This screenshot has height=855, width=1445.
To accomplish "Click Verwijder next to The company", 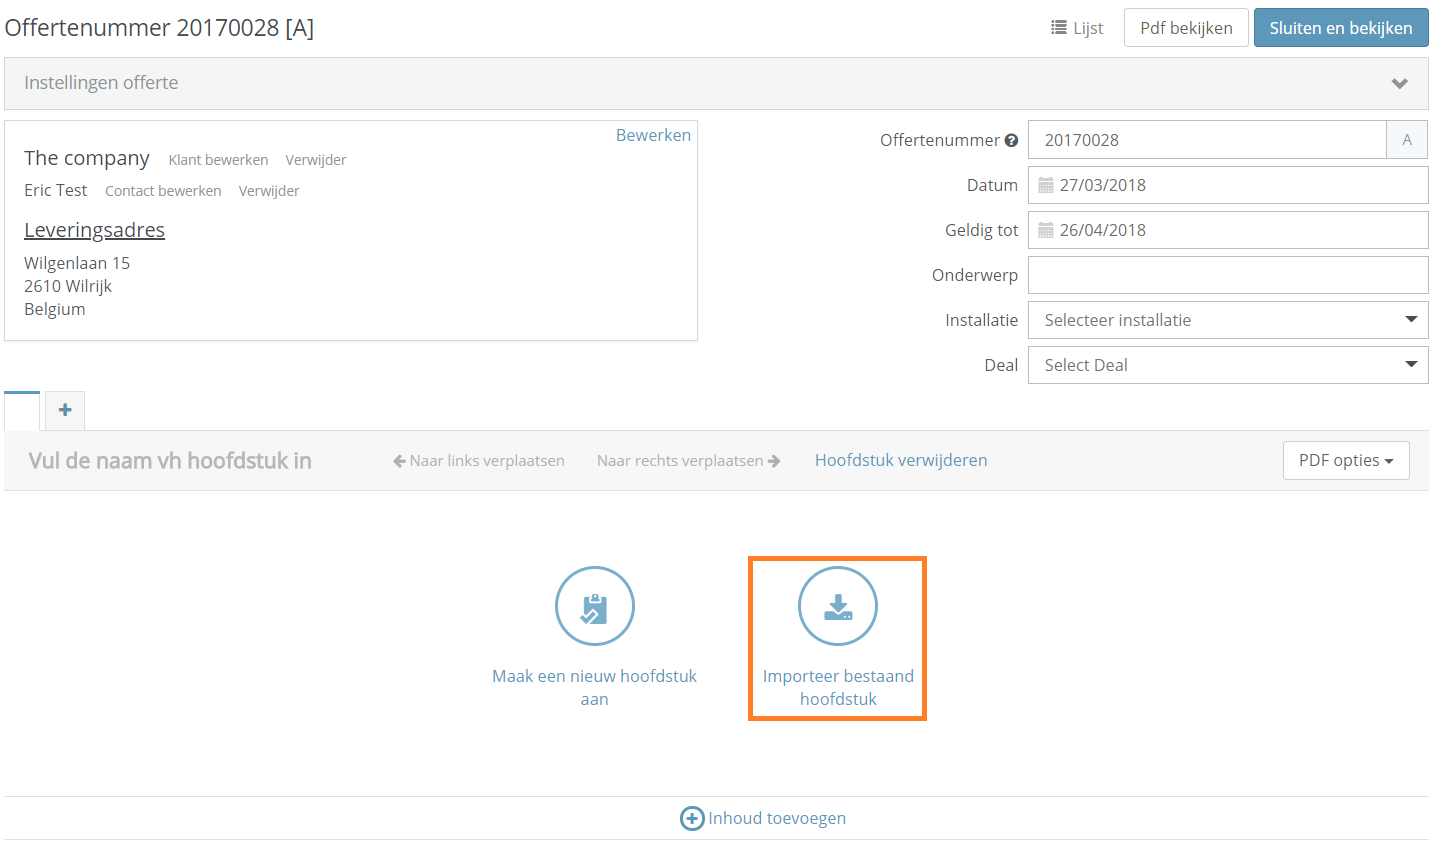I will [316, 160].
